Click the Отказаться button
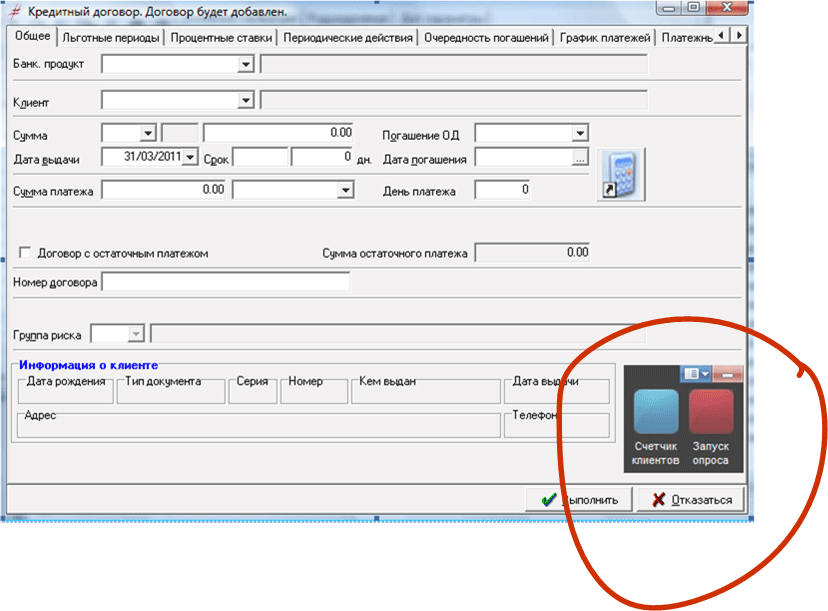 click(691, 500)
